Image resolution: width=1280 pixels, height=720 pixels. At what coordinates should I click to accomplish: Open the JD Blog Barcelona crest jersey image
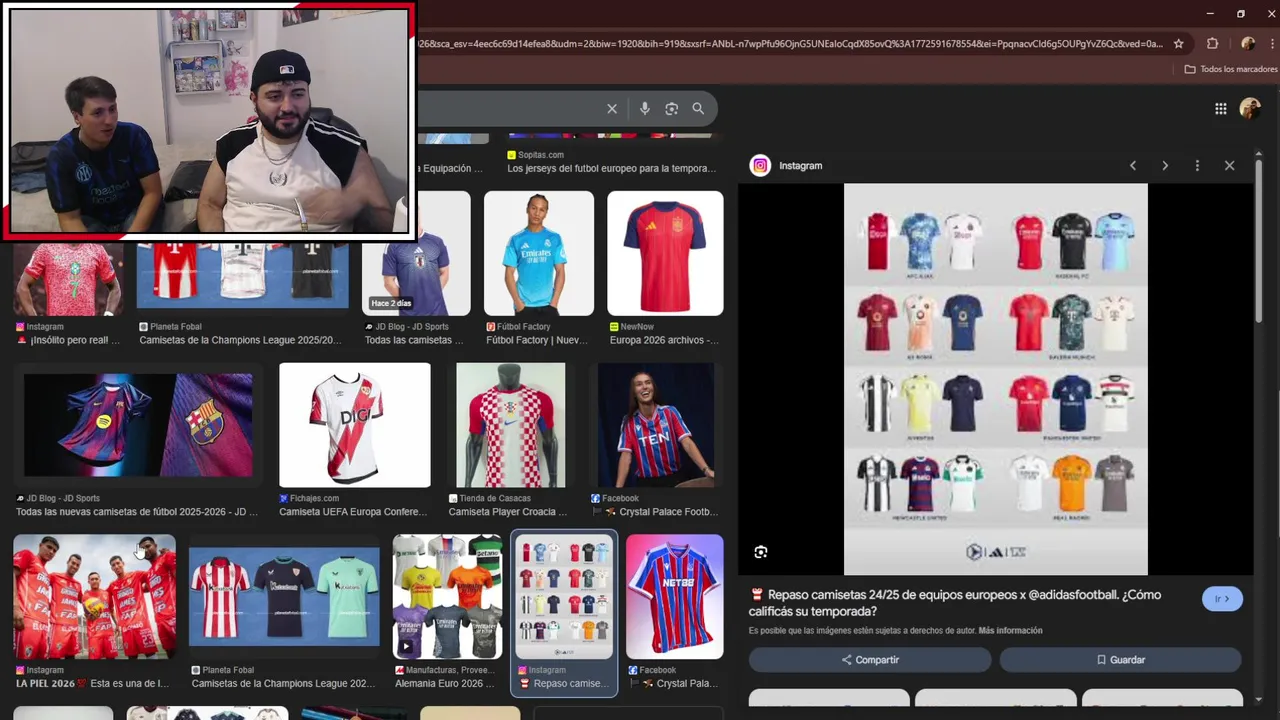click(138, 425)
